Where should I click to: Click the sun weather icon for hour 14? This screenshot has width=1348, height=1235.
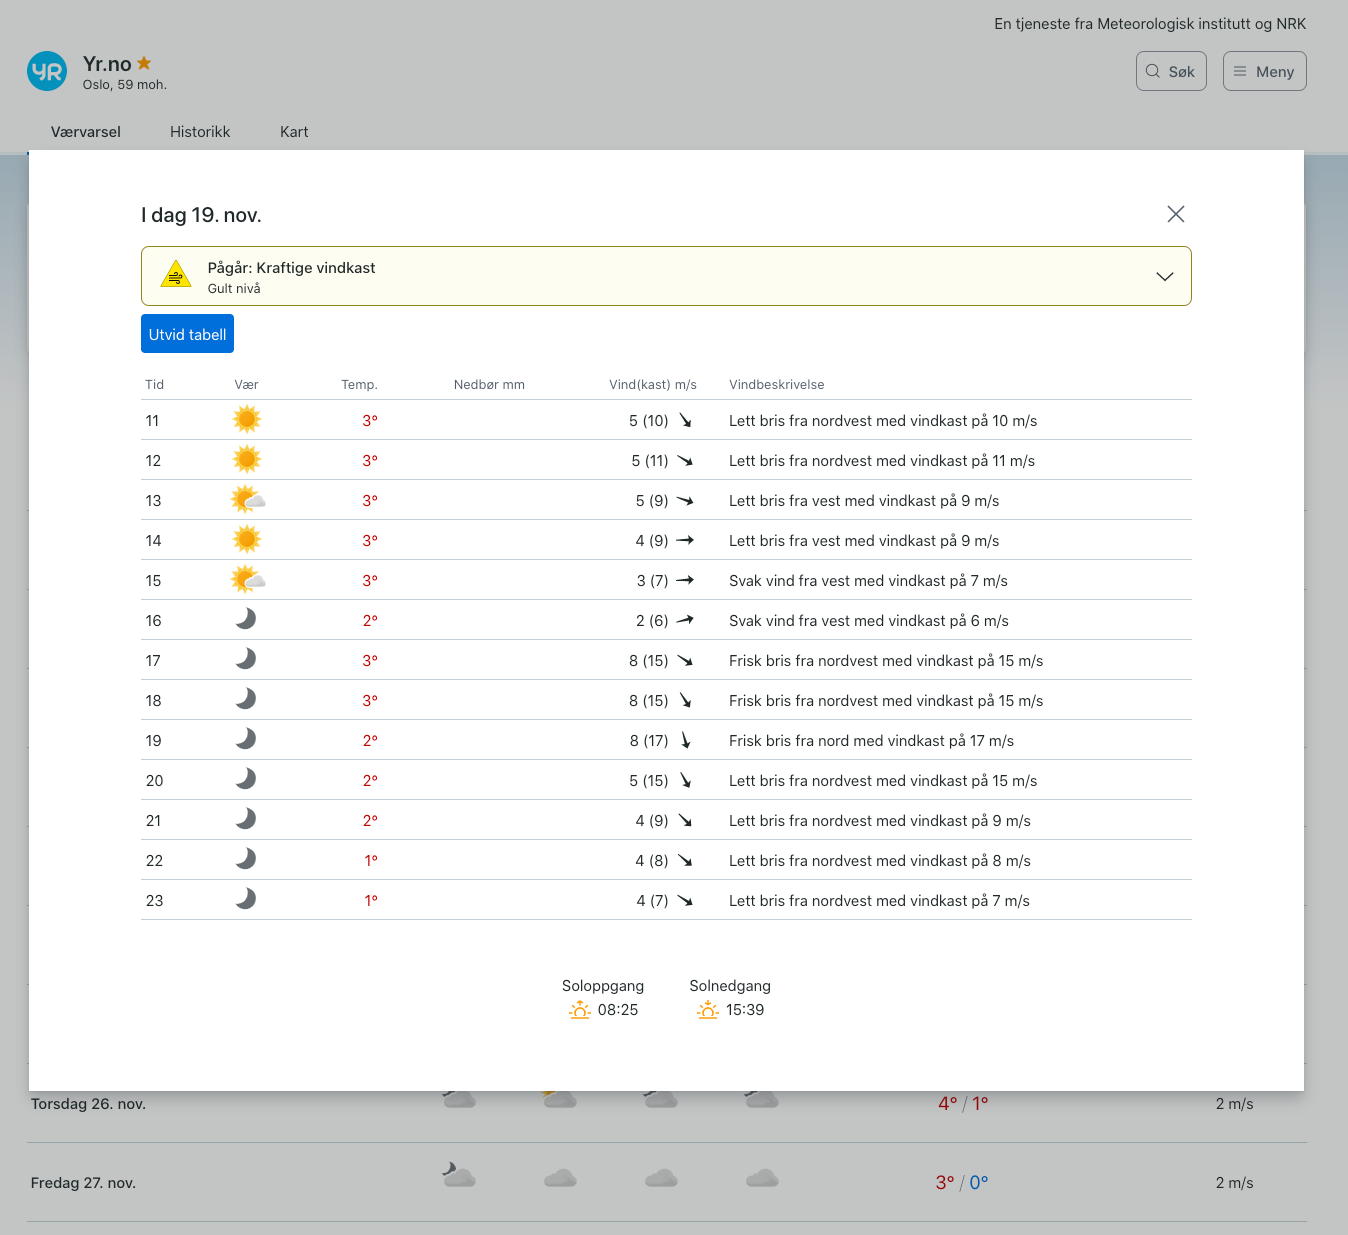(x=246, y=539)
